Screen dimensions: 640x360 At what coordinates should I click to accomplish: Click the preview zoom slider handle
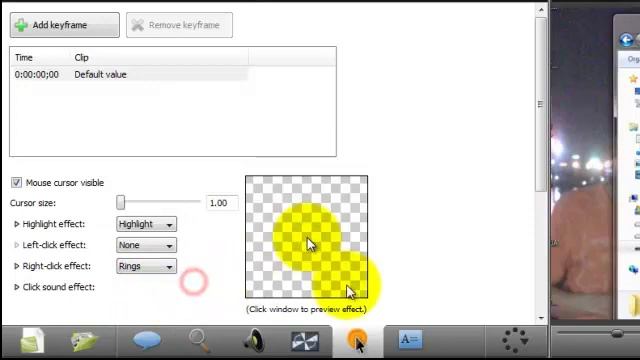617,333
